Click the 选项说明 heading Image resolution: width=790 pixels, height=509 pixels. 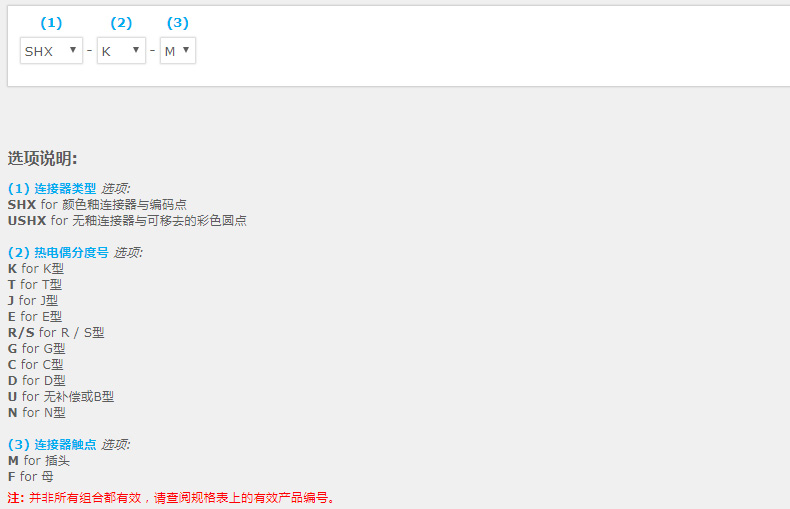(42, 158)
